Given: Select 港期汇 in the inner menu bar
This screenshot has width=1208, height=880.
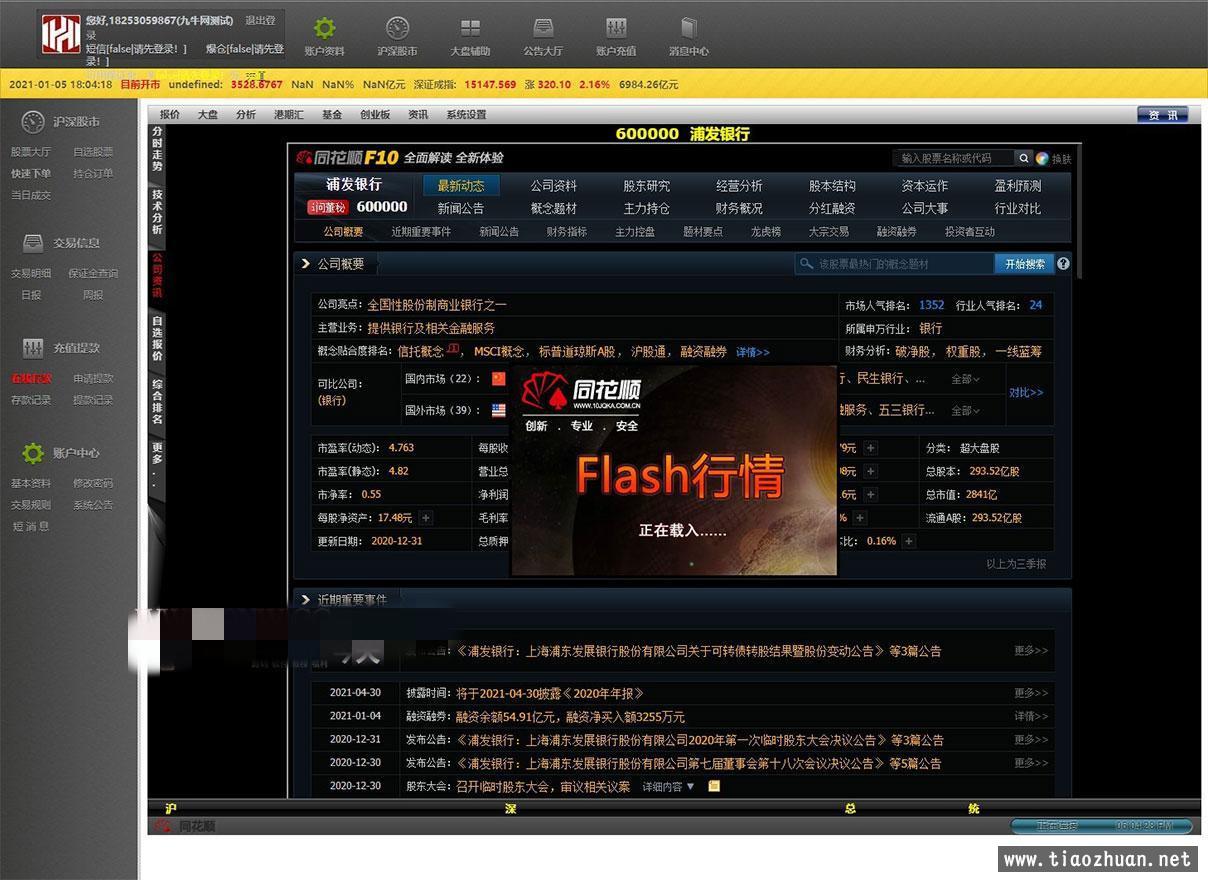Looking at the screenshot, I should [x=290, y=115].
